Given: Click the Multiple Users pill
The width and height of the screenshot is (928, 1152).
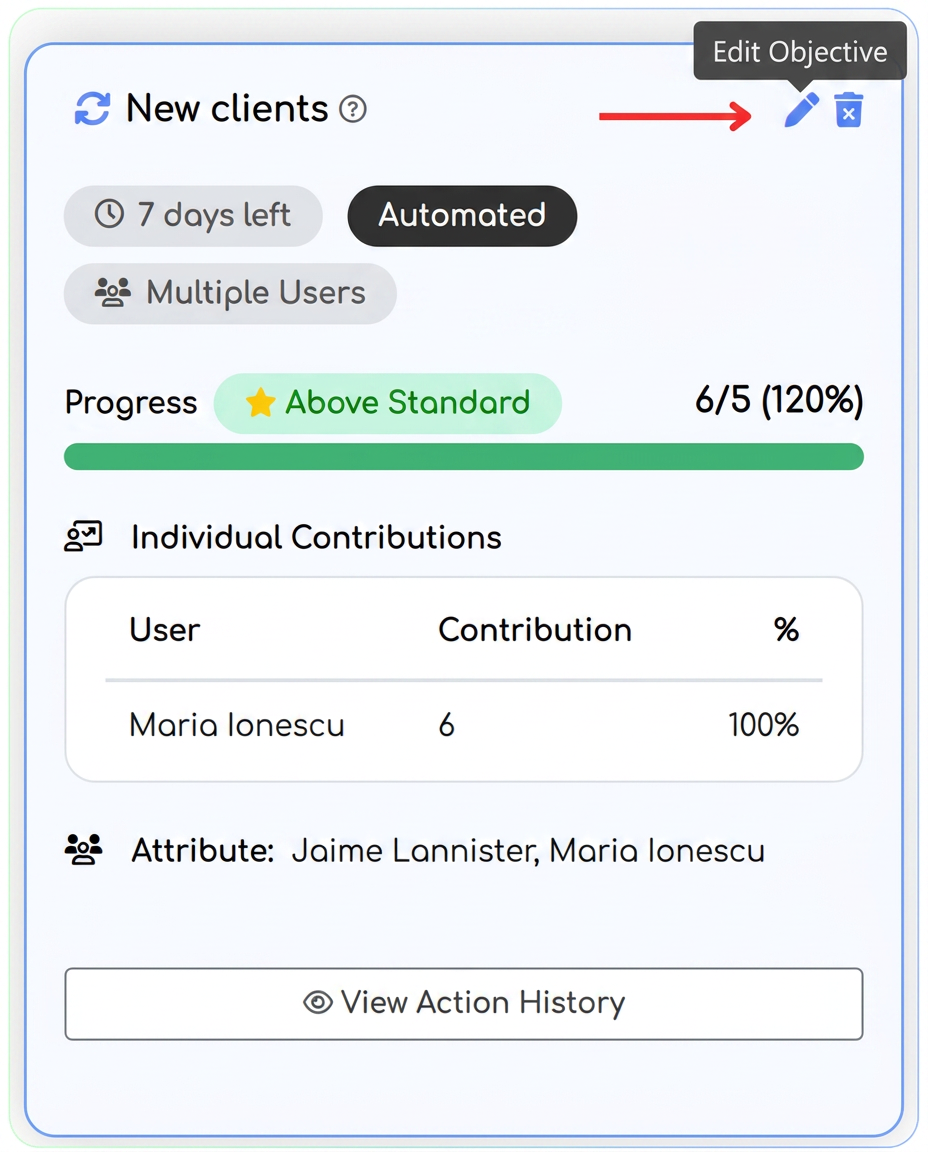Looking at the screenshot, I should pos(230,293).
